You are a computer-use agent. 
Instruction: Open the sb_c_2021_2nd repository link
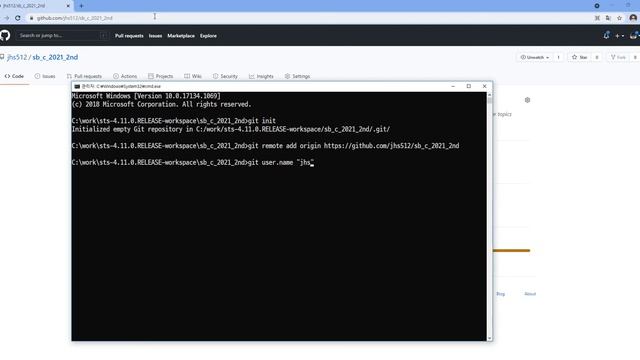(55, 57)
